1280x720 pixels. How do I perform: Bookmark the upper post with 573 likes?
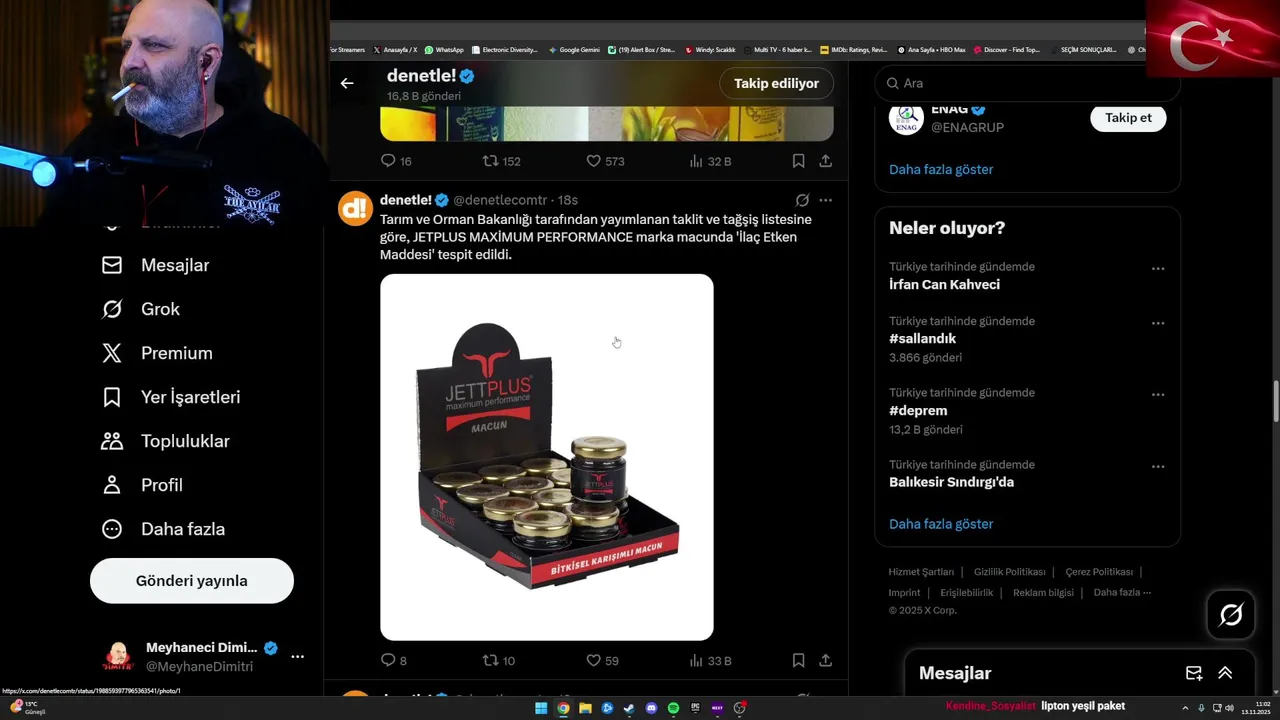(798, 160)
